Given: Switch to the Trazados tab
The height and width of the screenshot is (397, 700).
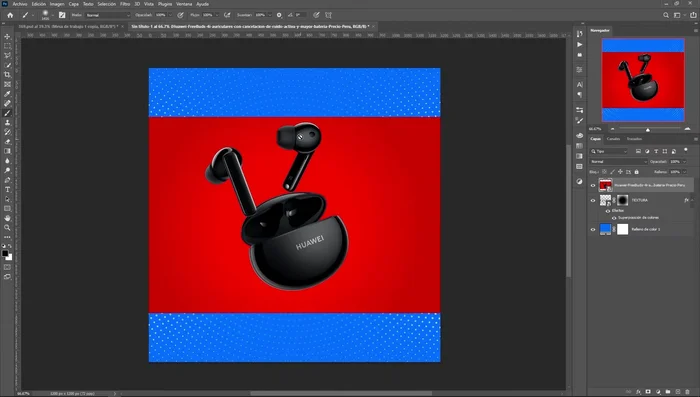Looking at the screenshot, I should click(x=634, y=139).
